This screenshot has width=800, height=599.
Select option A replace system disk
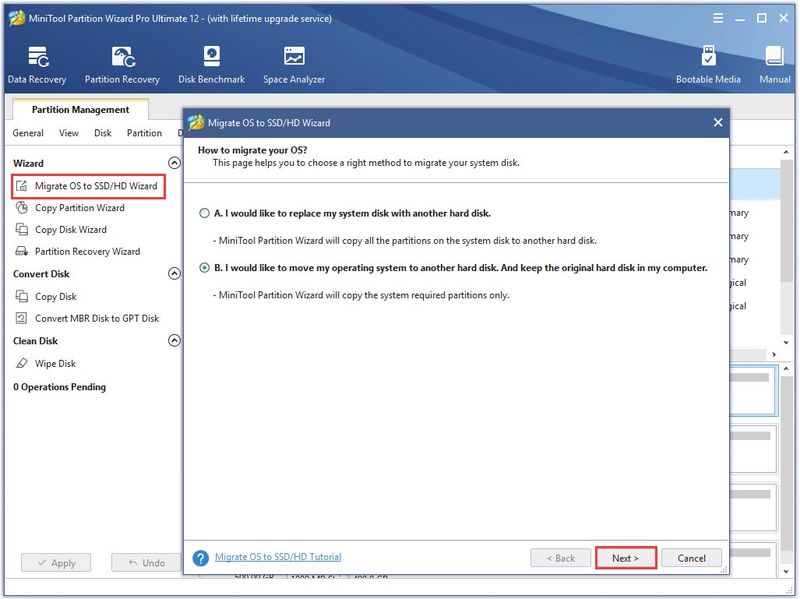[x=204, y=213]
